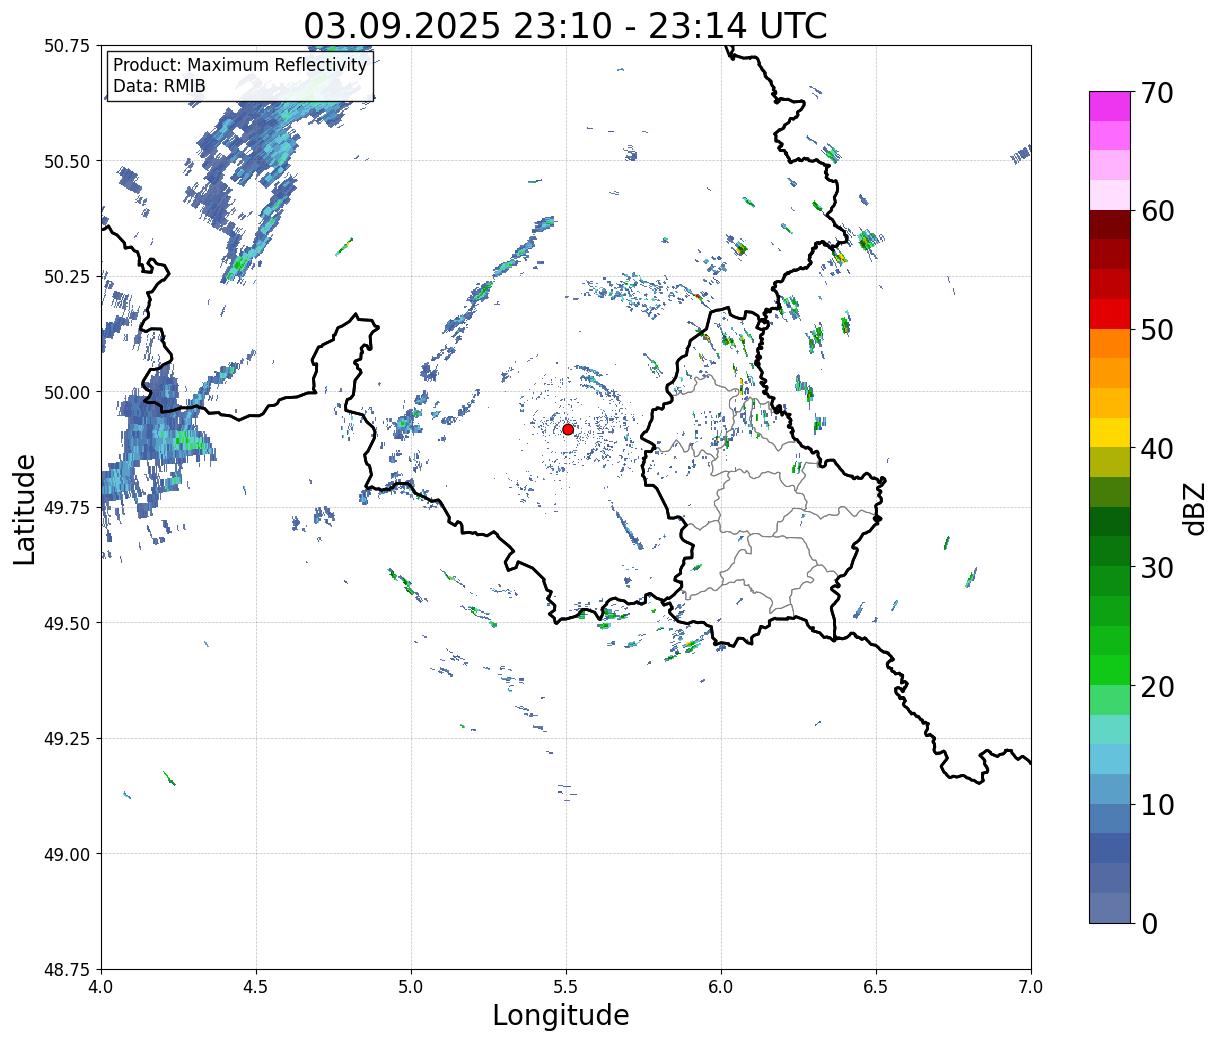
Task: Click the Latitude axis label
Action: [x=25, y=508]
